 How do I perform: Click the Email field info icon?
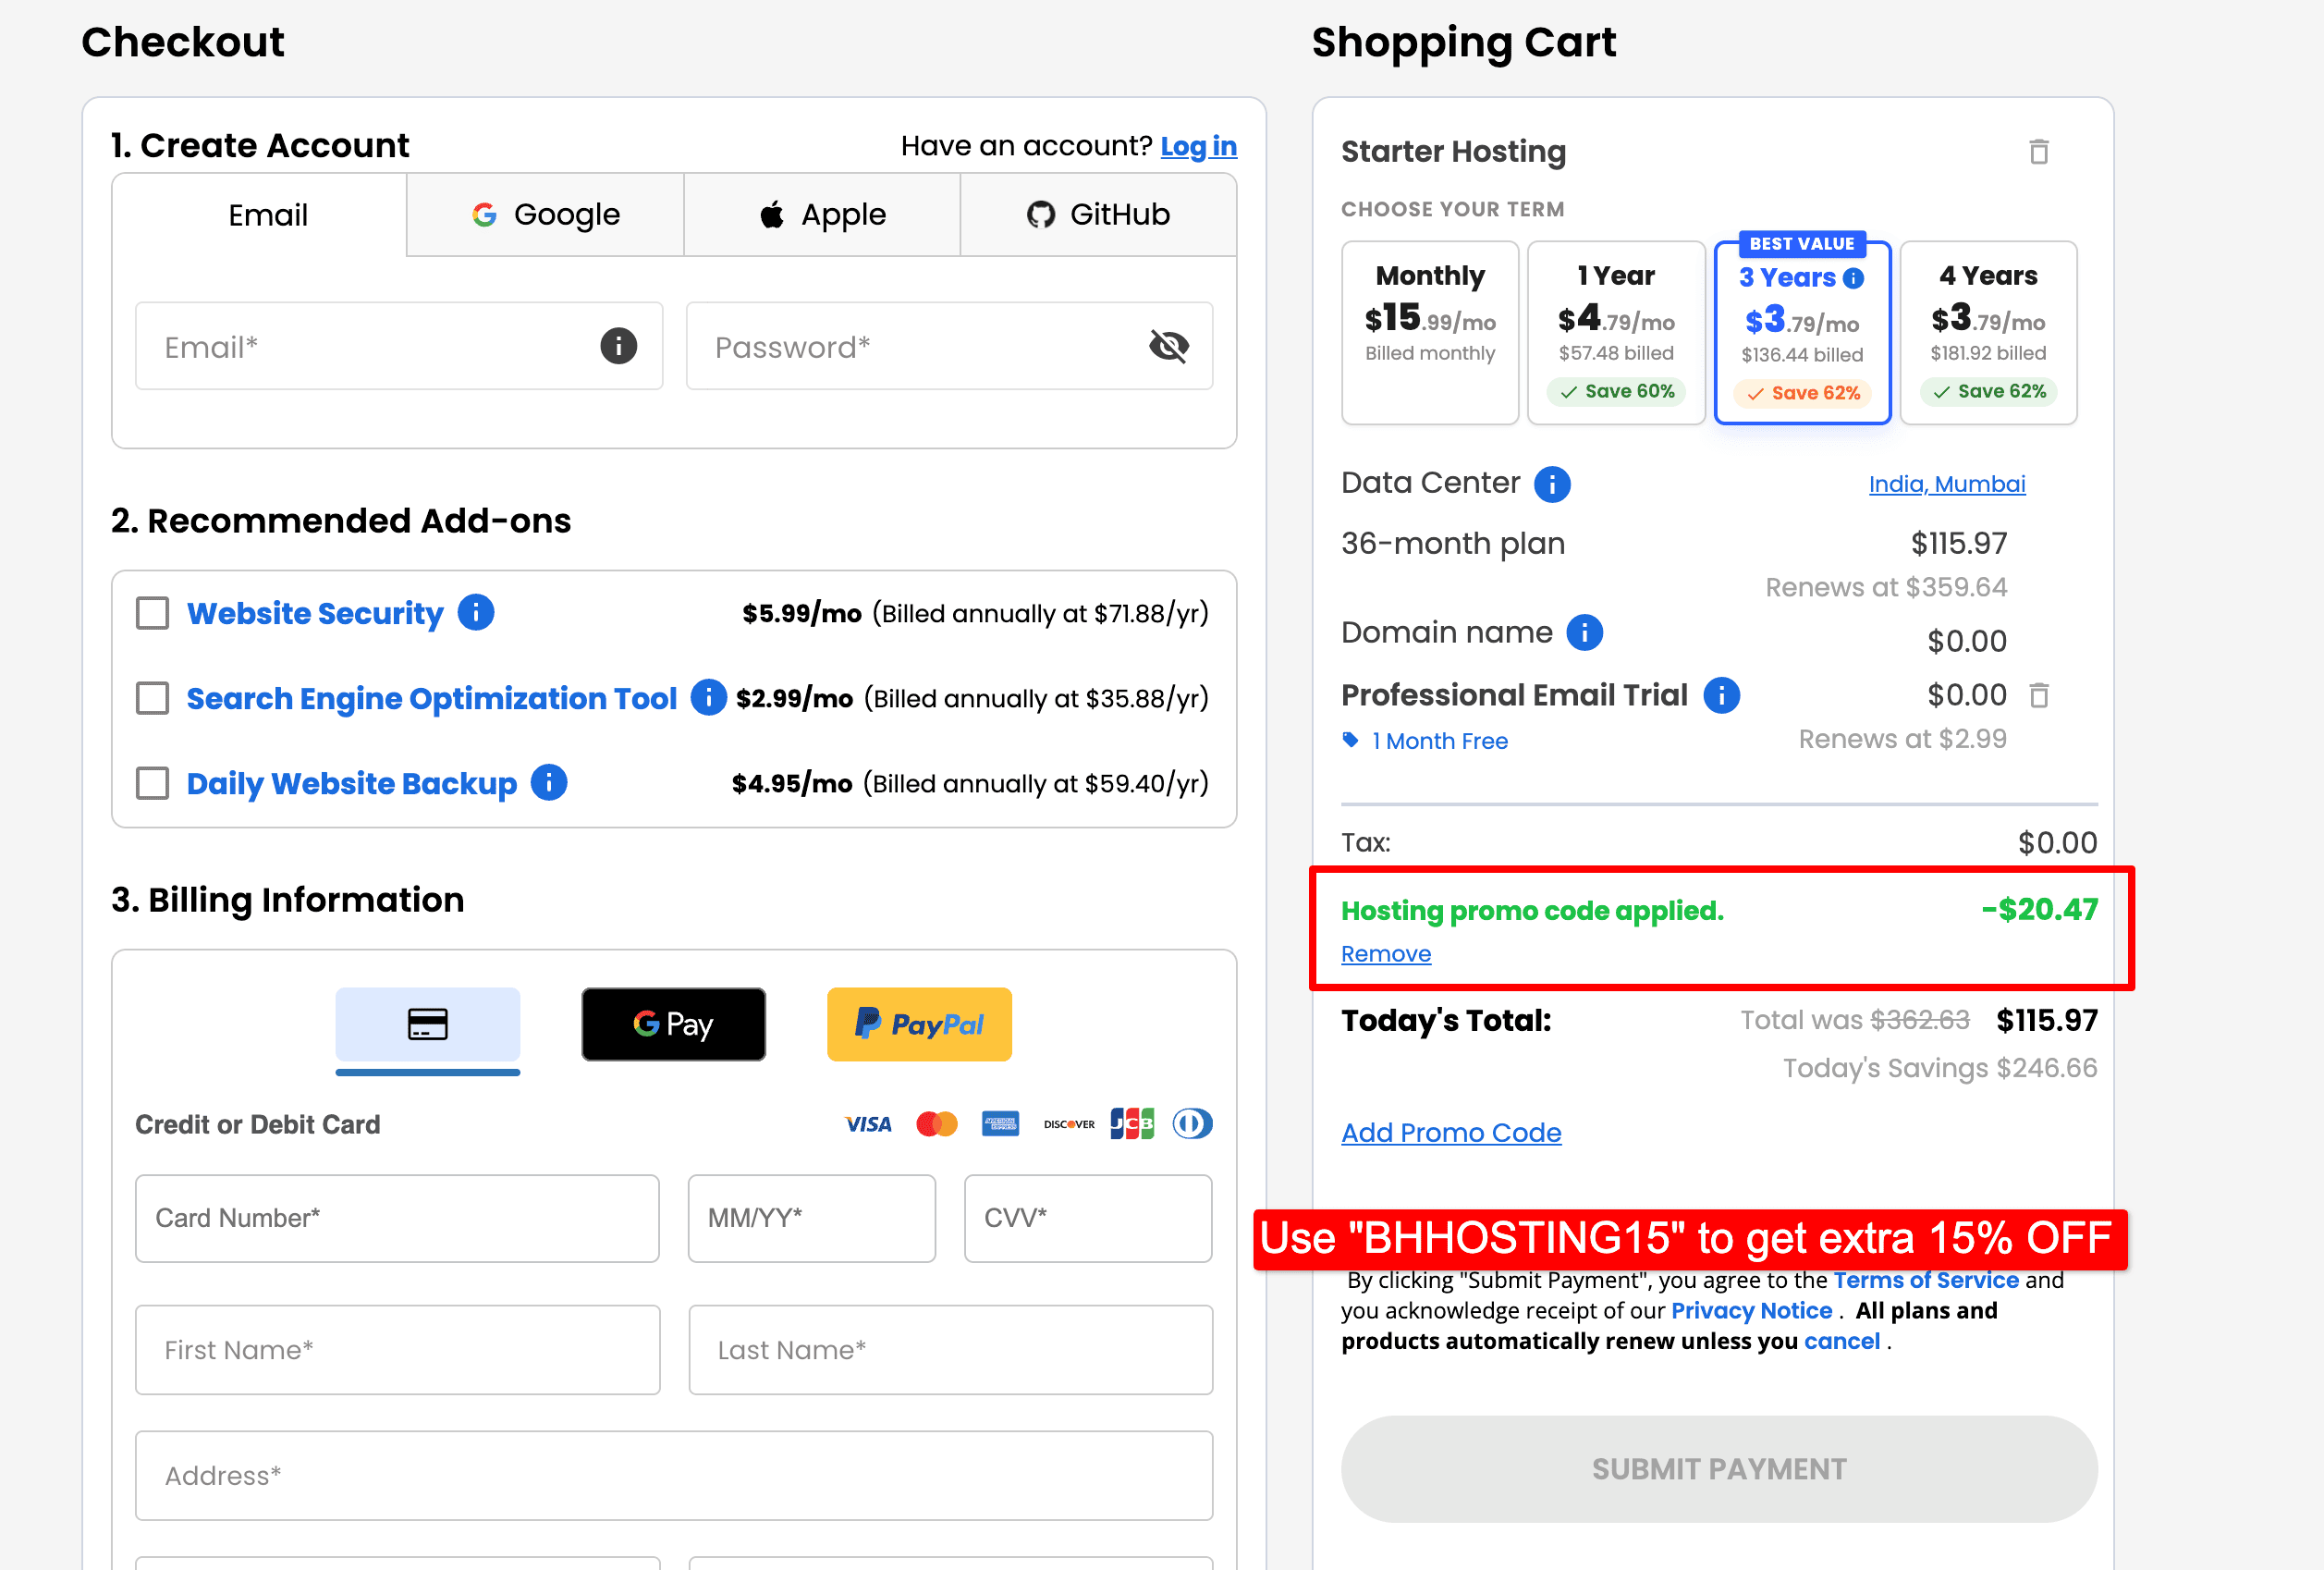[x=618, y=346]
